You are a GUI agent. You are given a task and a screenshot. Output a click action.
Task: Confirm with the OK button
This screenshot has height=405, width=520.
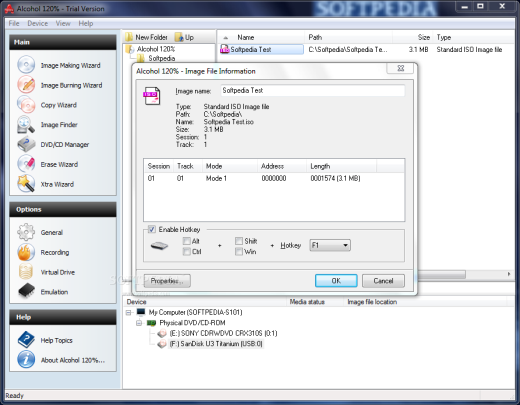(x=336, y=281)
